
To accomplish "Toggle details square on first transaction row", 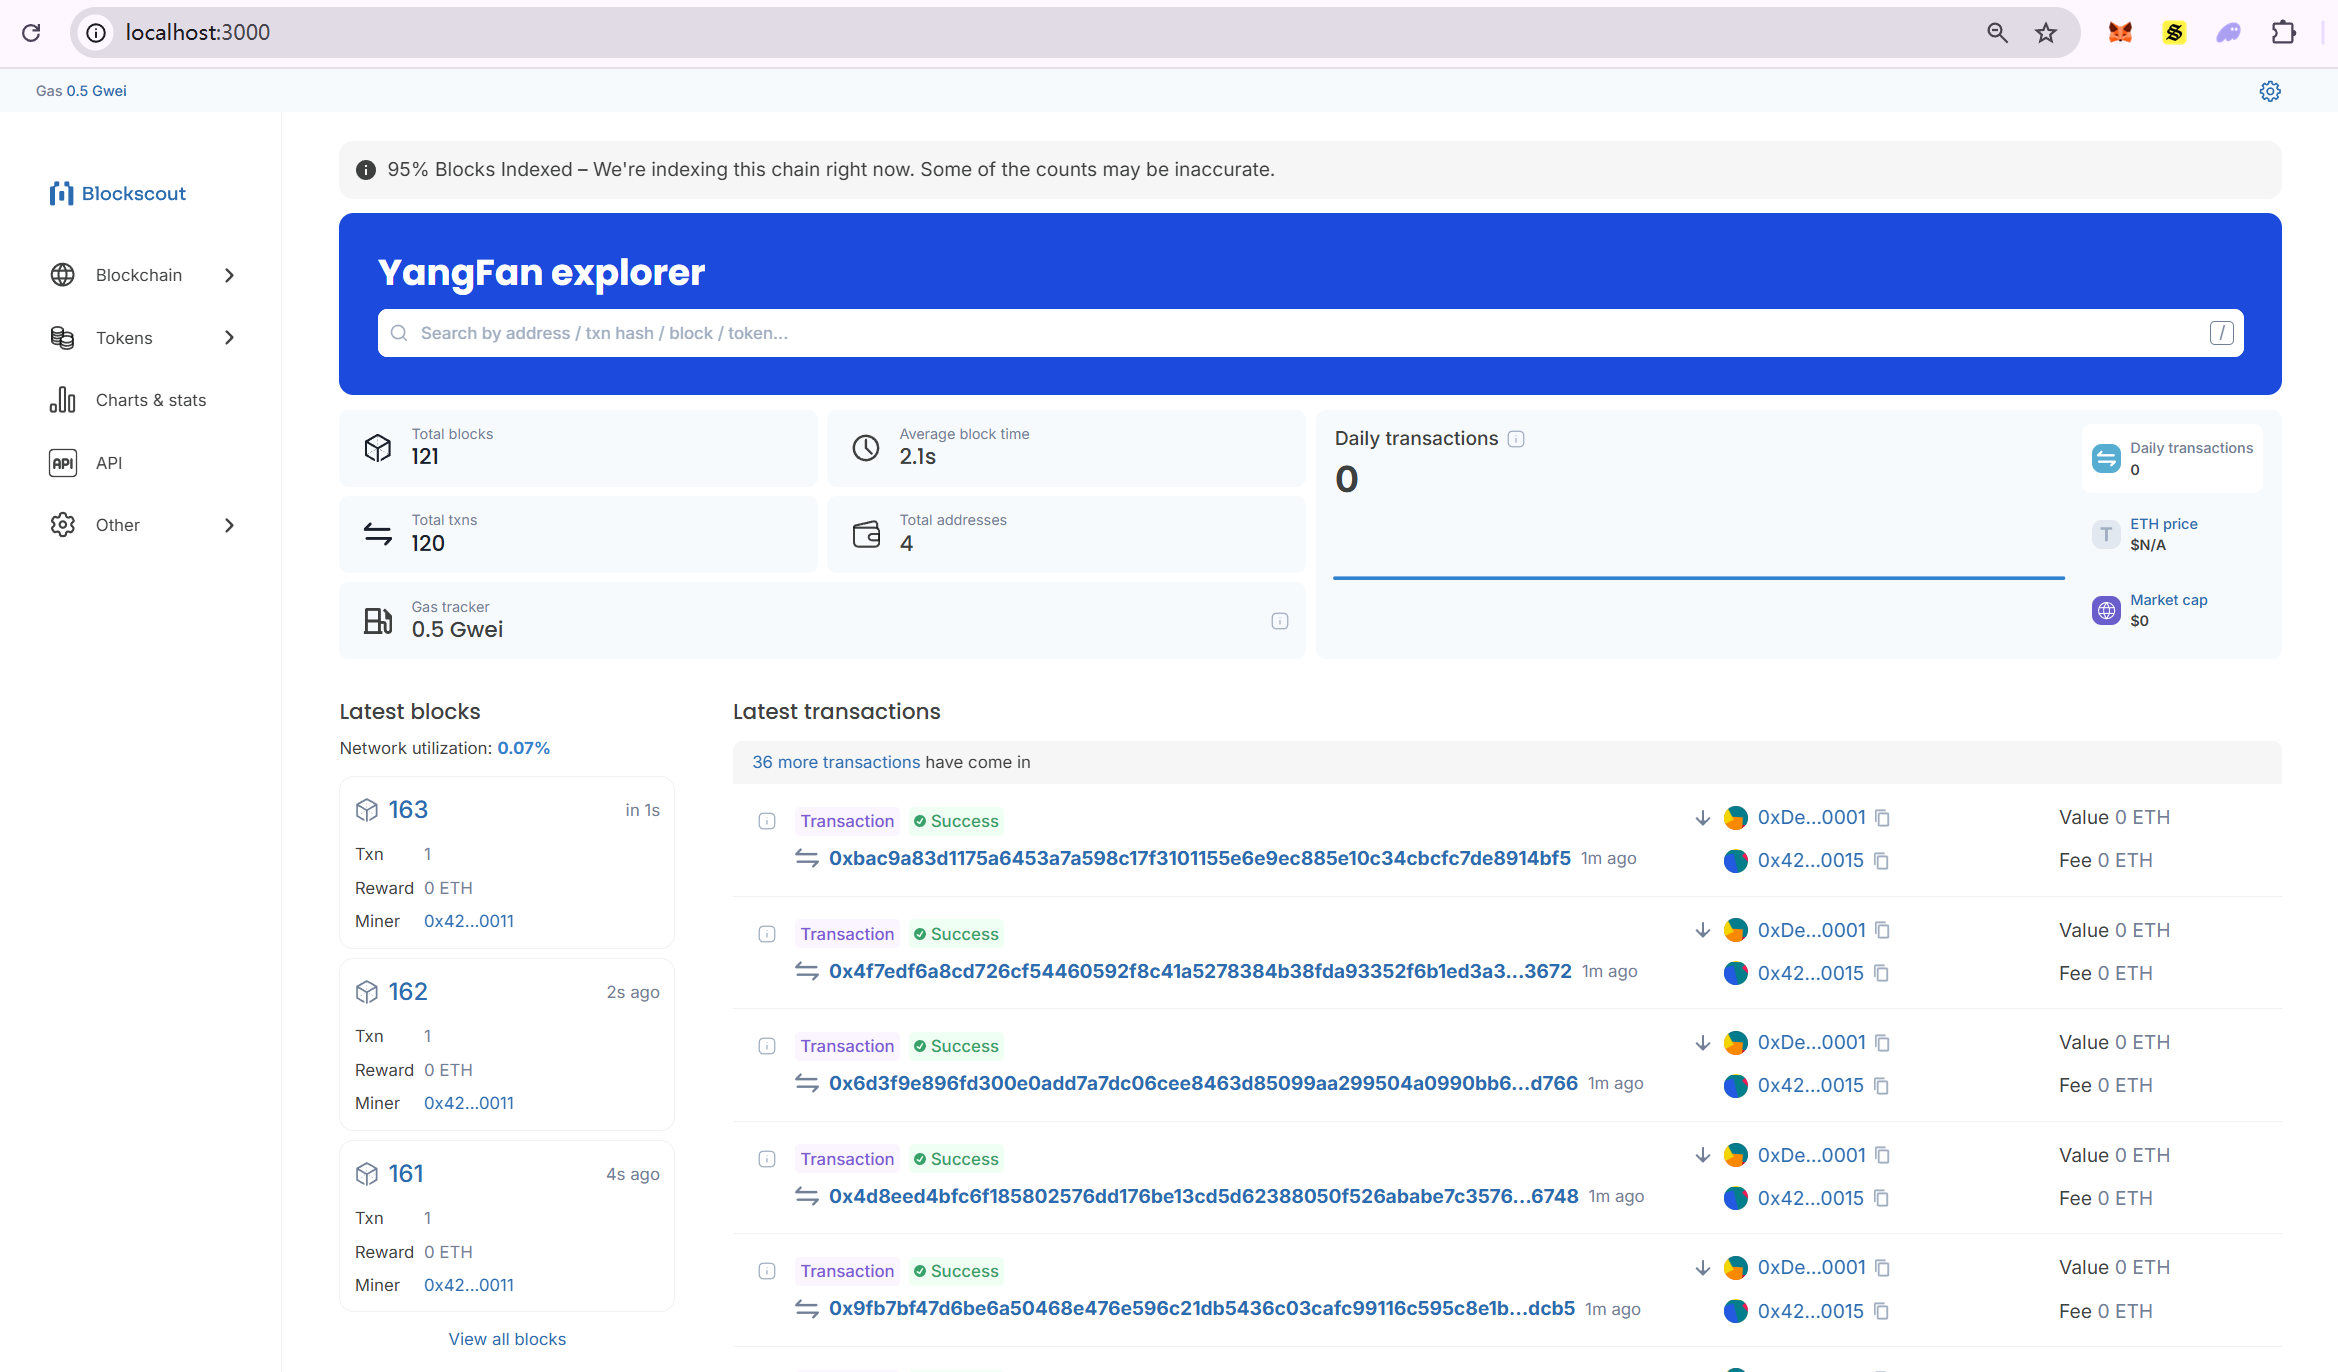I will [x=767, y=821].
